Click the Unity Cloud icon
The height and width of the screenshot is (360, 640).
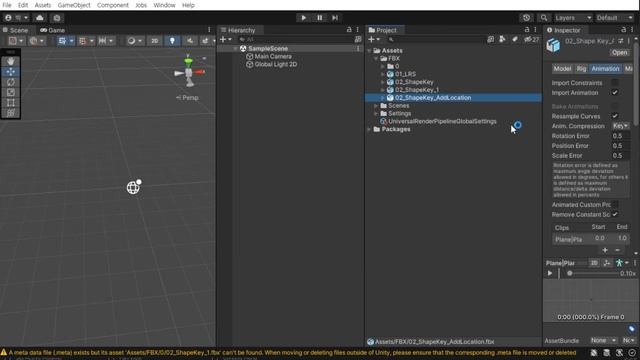[40, 18]
